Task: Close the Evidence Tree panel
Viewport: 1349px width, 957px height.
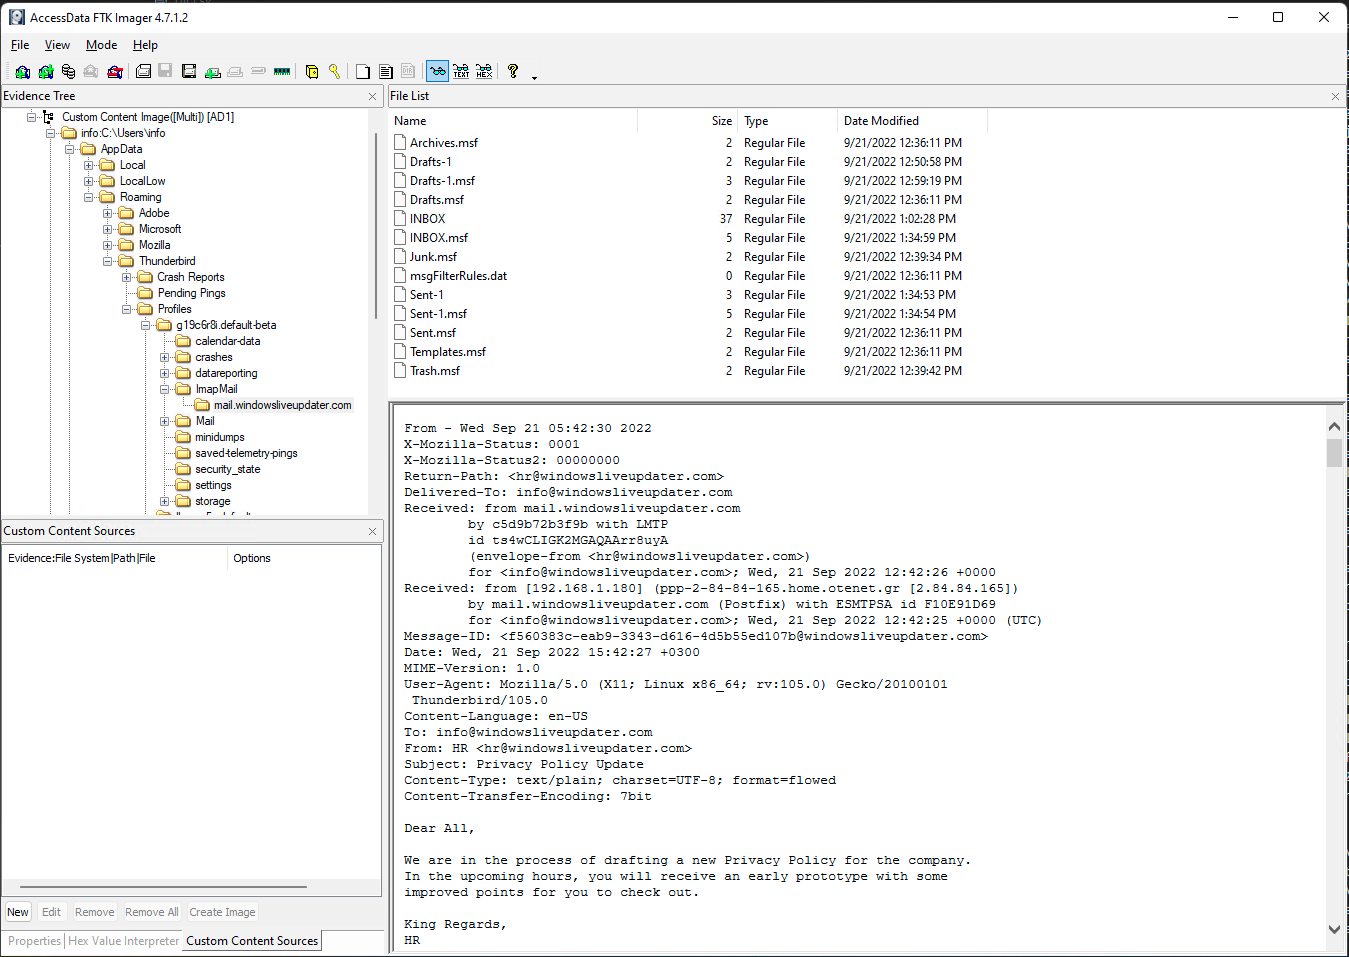Action: click(372, 96)
